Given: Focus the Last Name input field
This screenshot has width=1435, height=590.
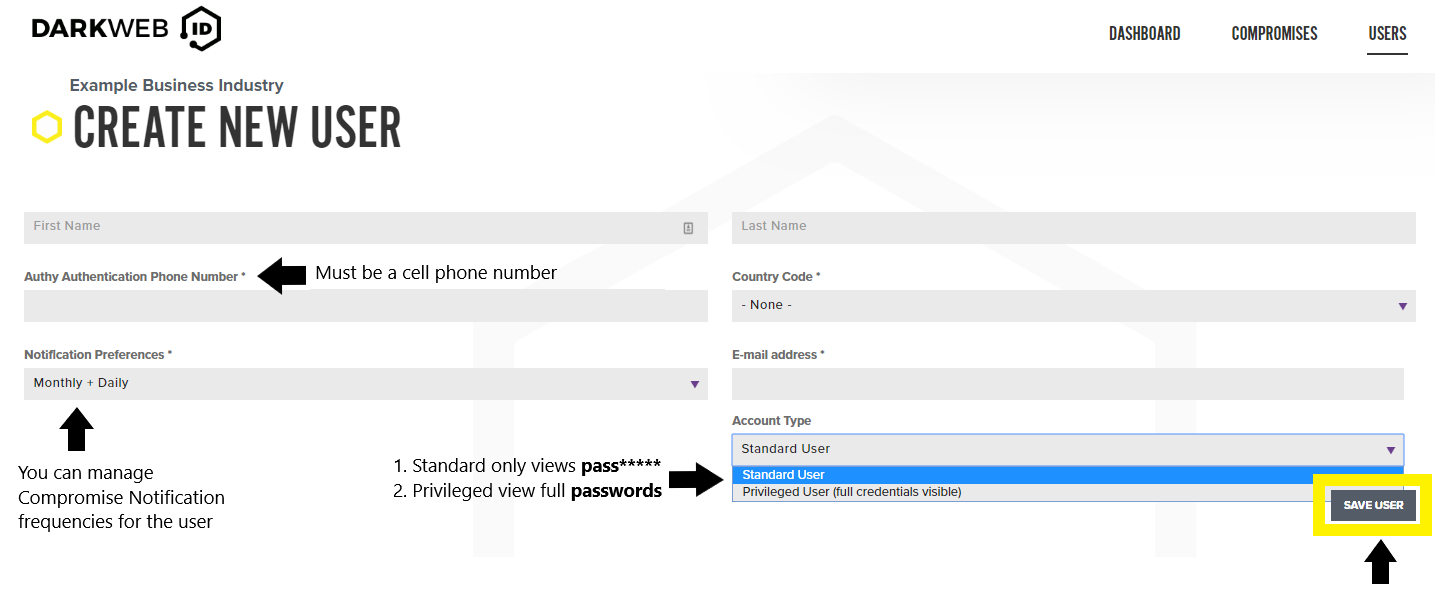Looking at the screenshot, I should [1074, 227].
